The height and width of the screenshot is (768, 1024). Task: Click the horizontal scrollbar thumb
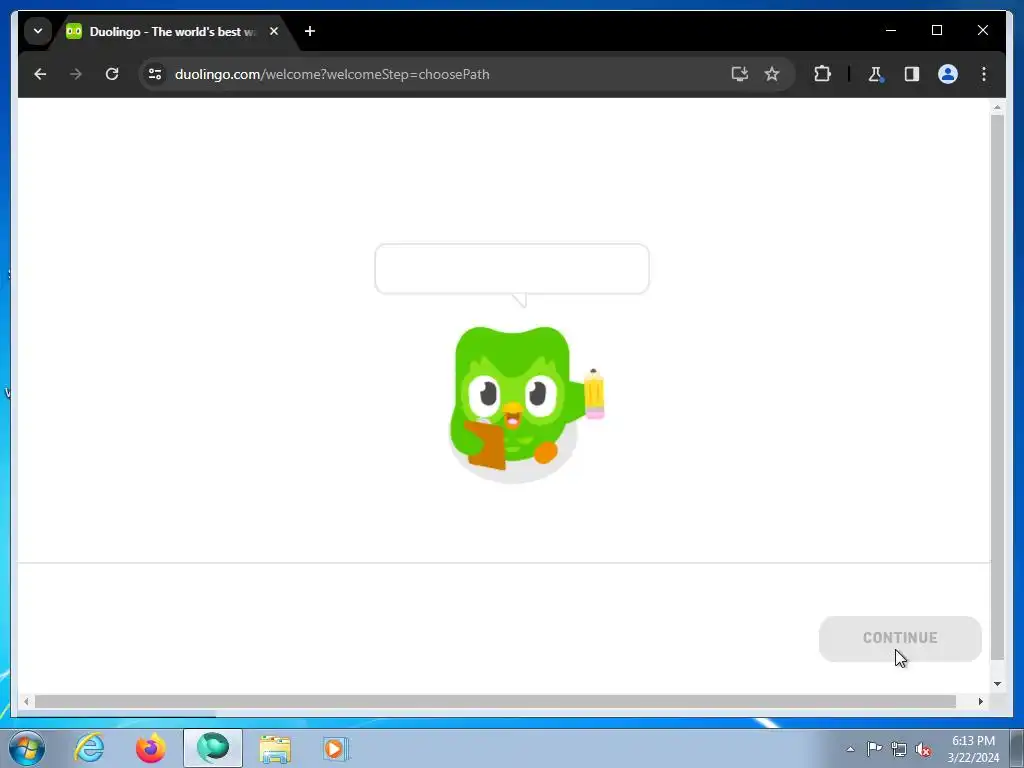[495, 701]
